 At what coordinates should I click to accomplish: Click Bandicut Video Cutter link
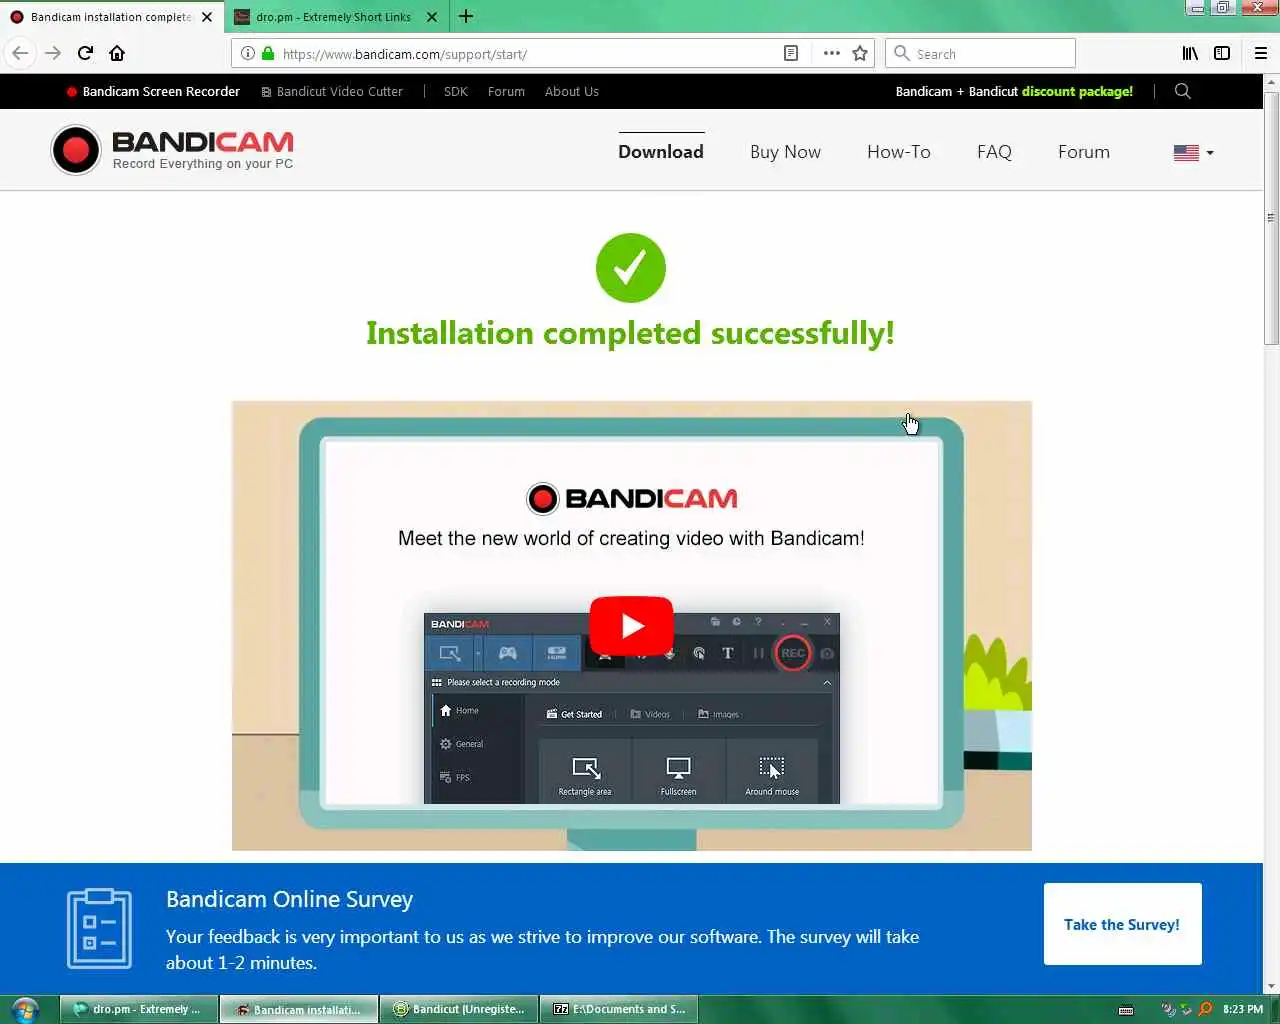332,91
